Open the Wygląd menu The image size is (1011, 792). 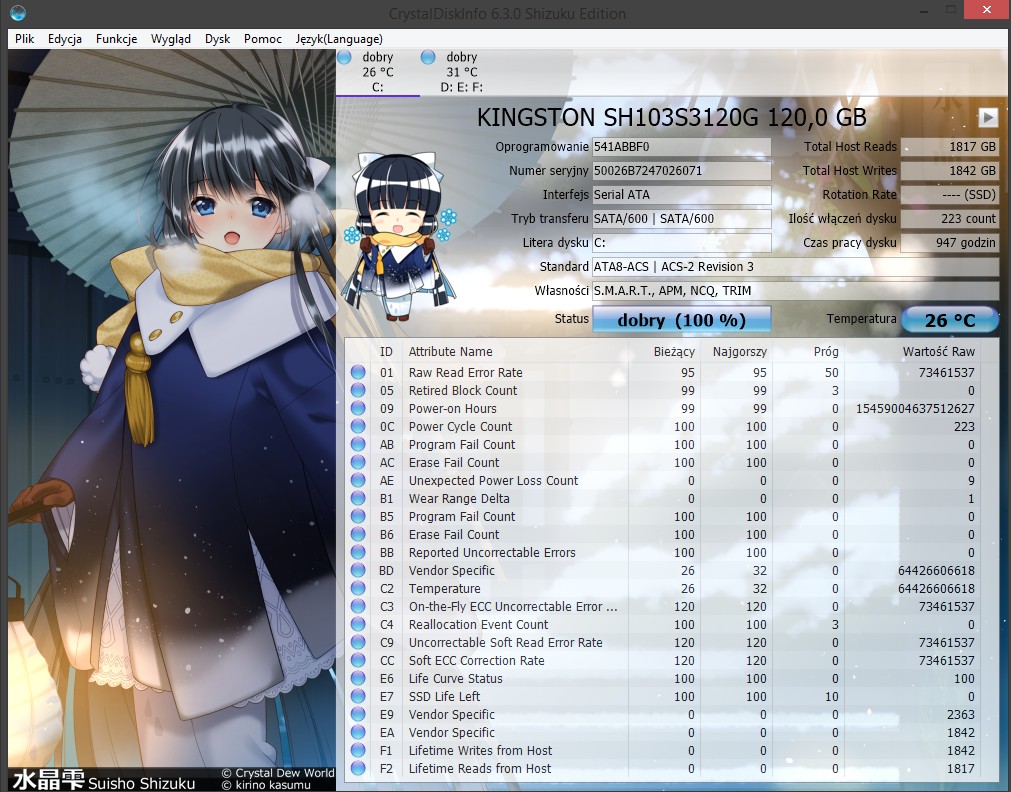point(171,39)
